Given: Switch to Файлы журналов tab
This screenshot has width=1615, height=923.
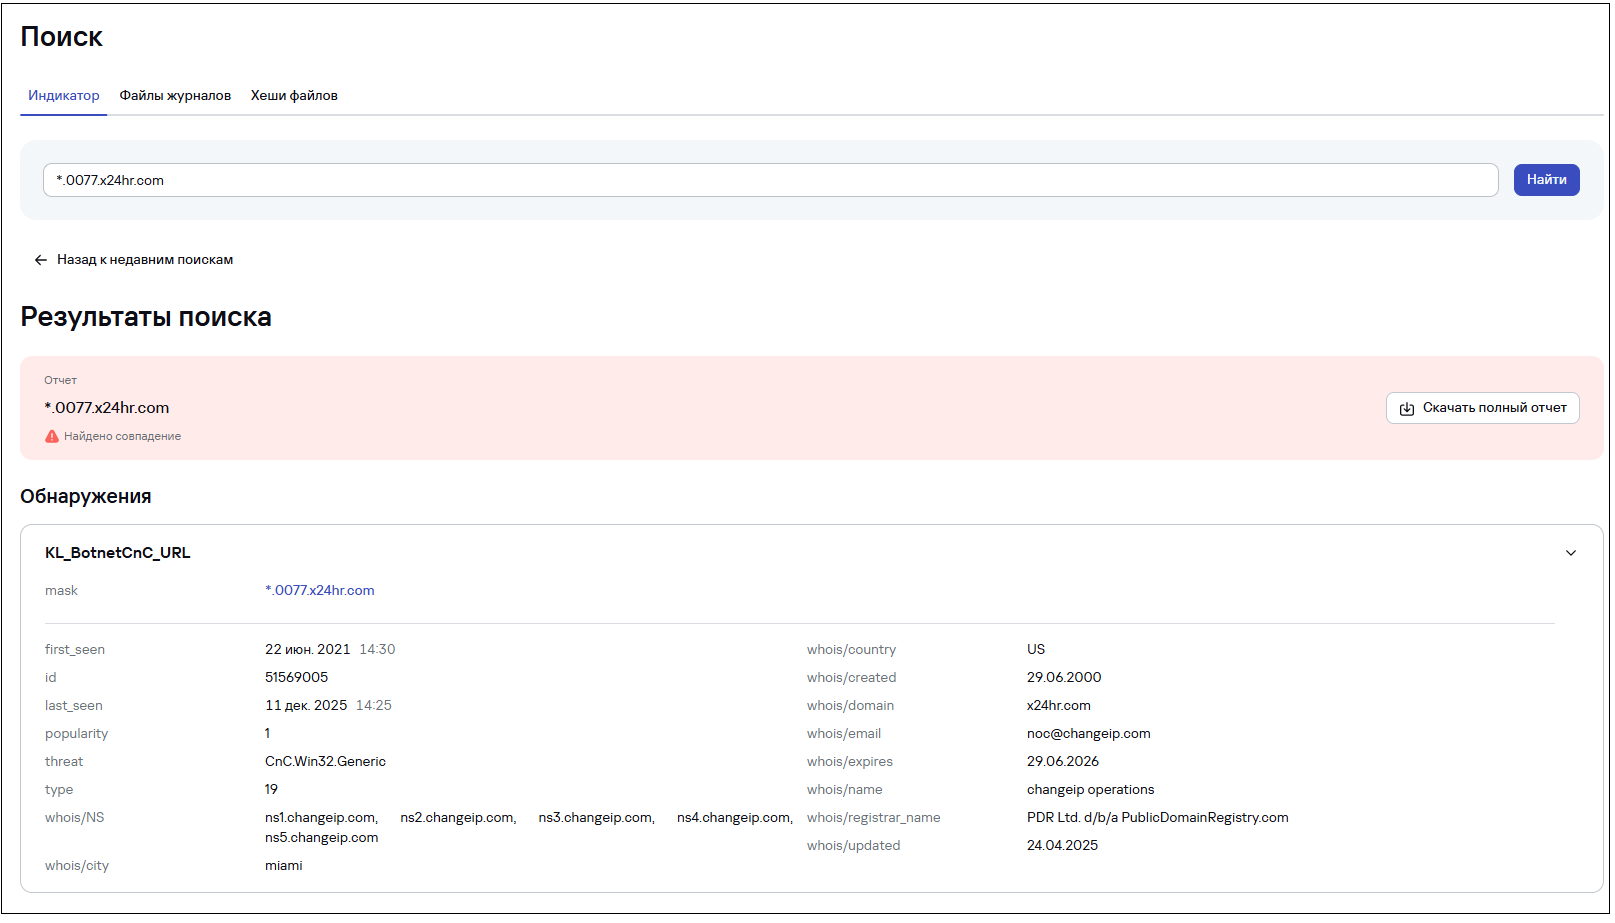Looking at the screenshot, I should [175, 96].
